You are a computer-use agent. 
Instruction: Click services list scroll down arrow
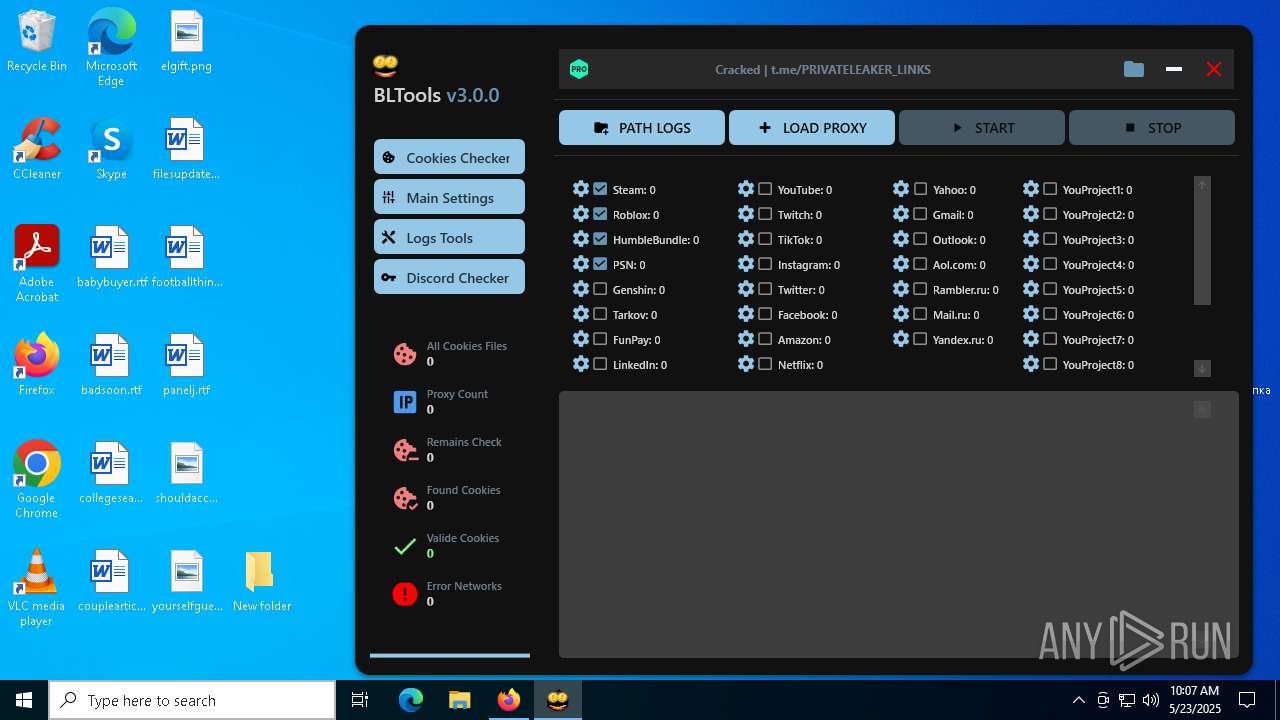1202,368
